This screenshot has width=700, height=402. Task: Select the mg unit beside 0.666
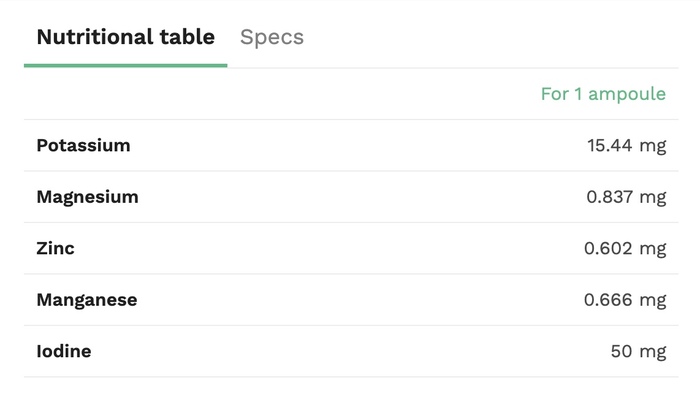pyautogui.click(x=653, y=300)
